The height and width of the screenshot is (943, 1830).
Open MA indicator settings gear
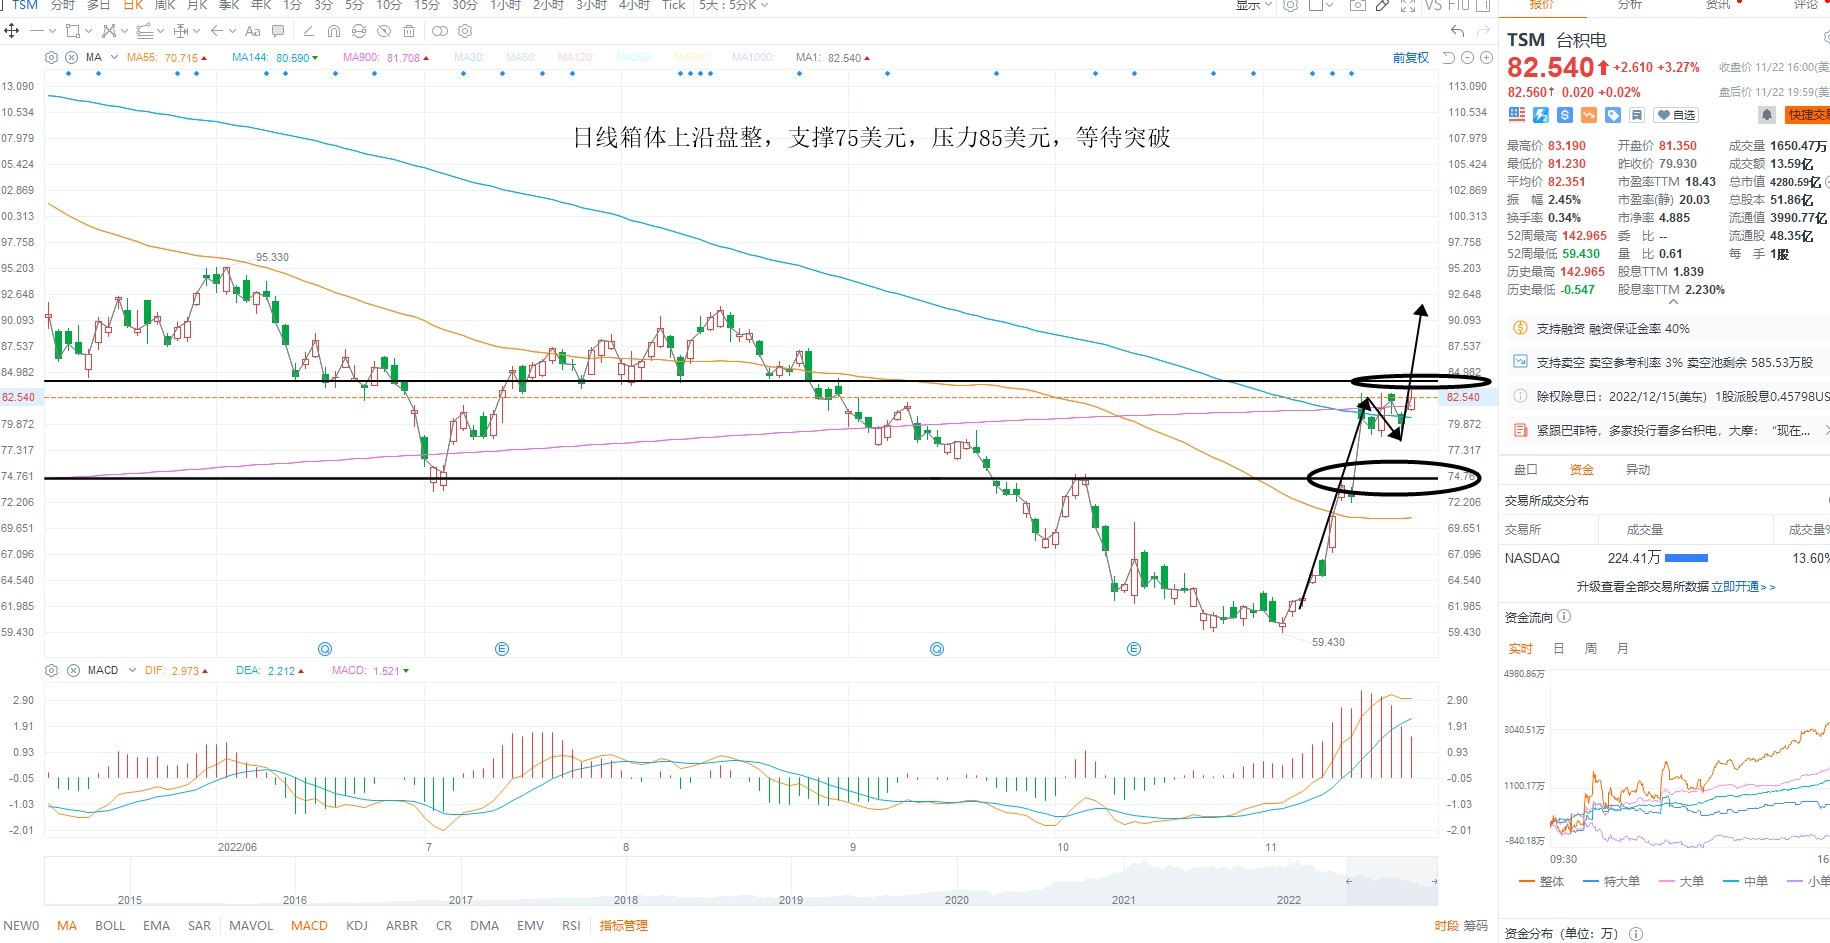[51, 57]
